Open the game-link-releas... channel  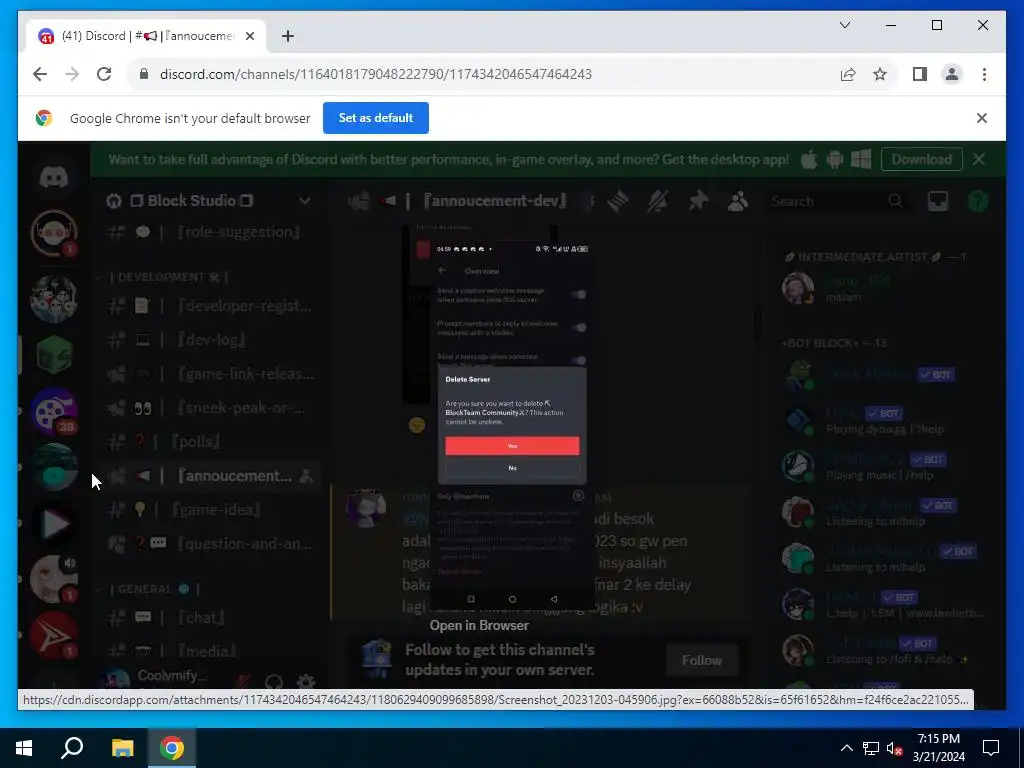209,374
